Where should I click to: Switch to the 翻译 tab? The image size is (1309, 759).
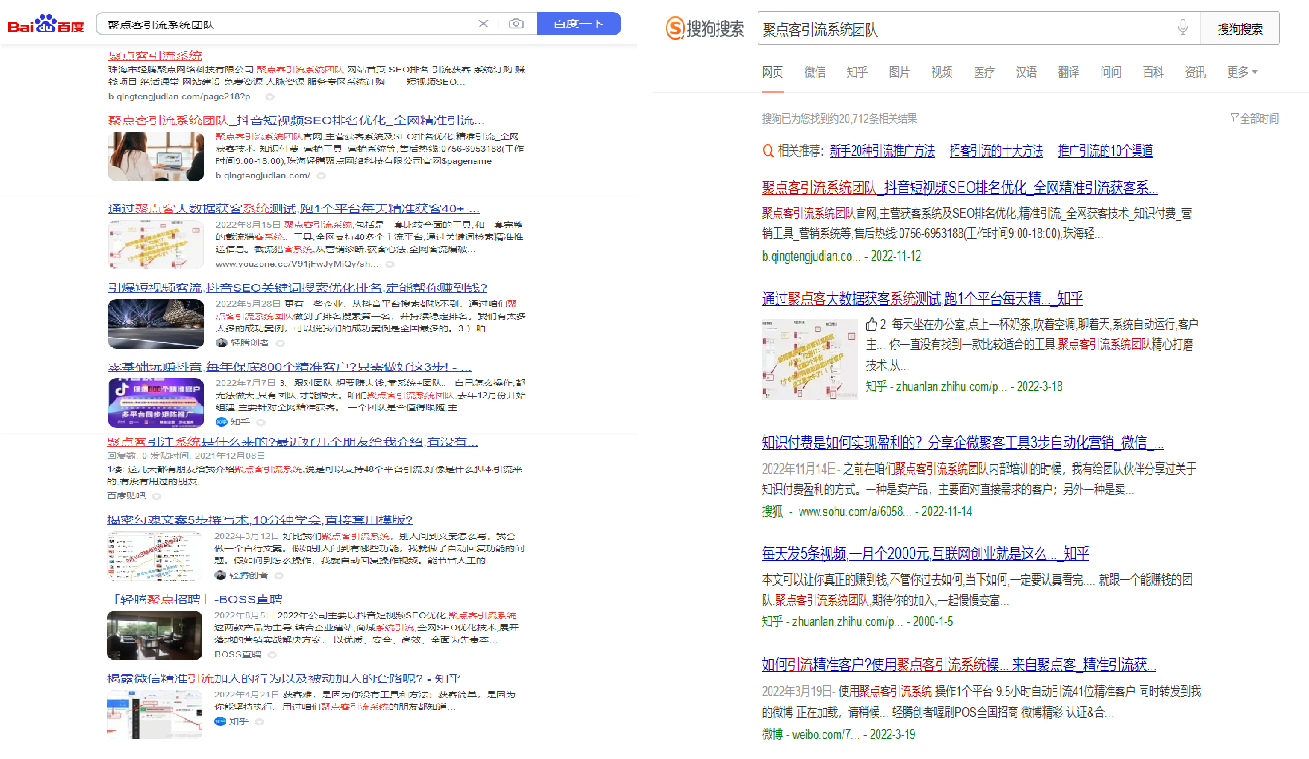pos(1069,72)
